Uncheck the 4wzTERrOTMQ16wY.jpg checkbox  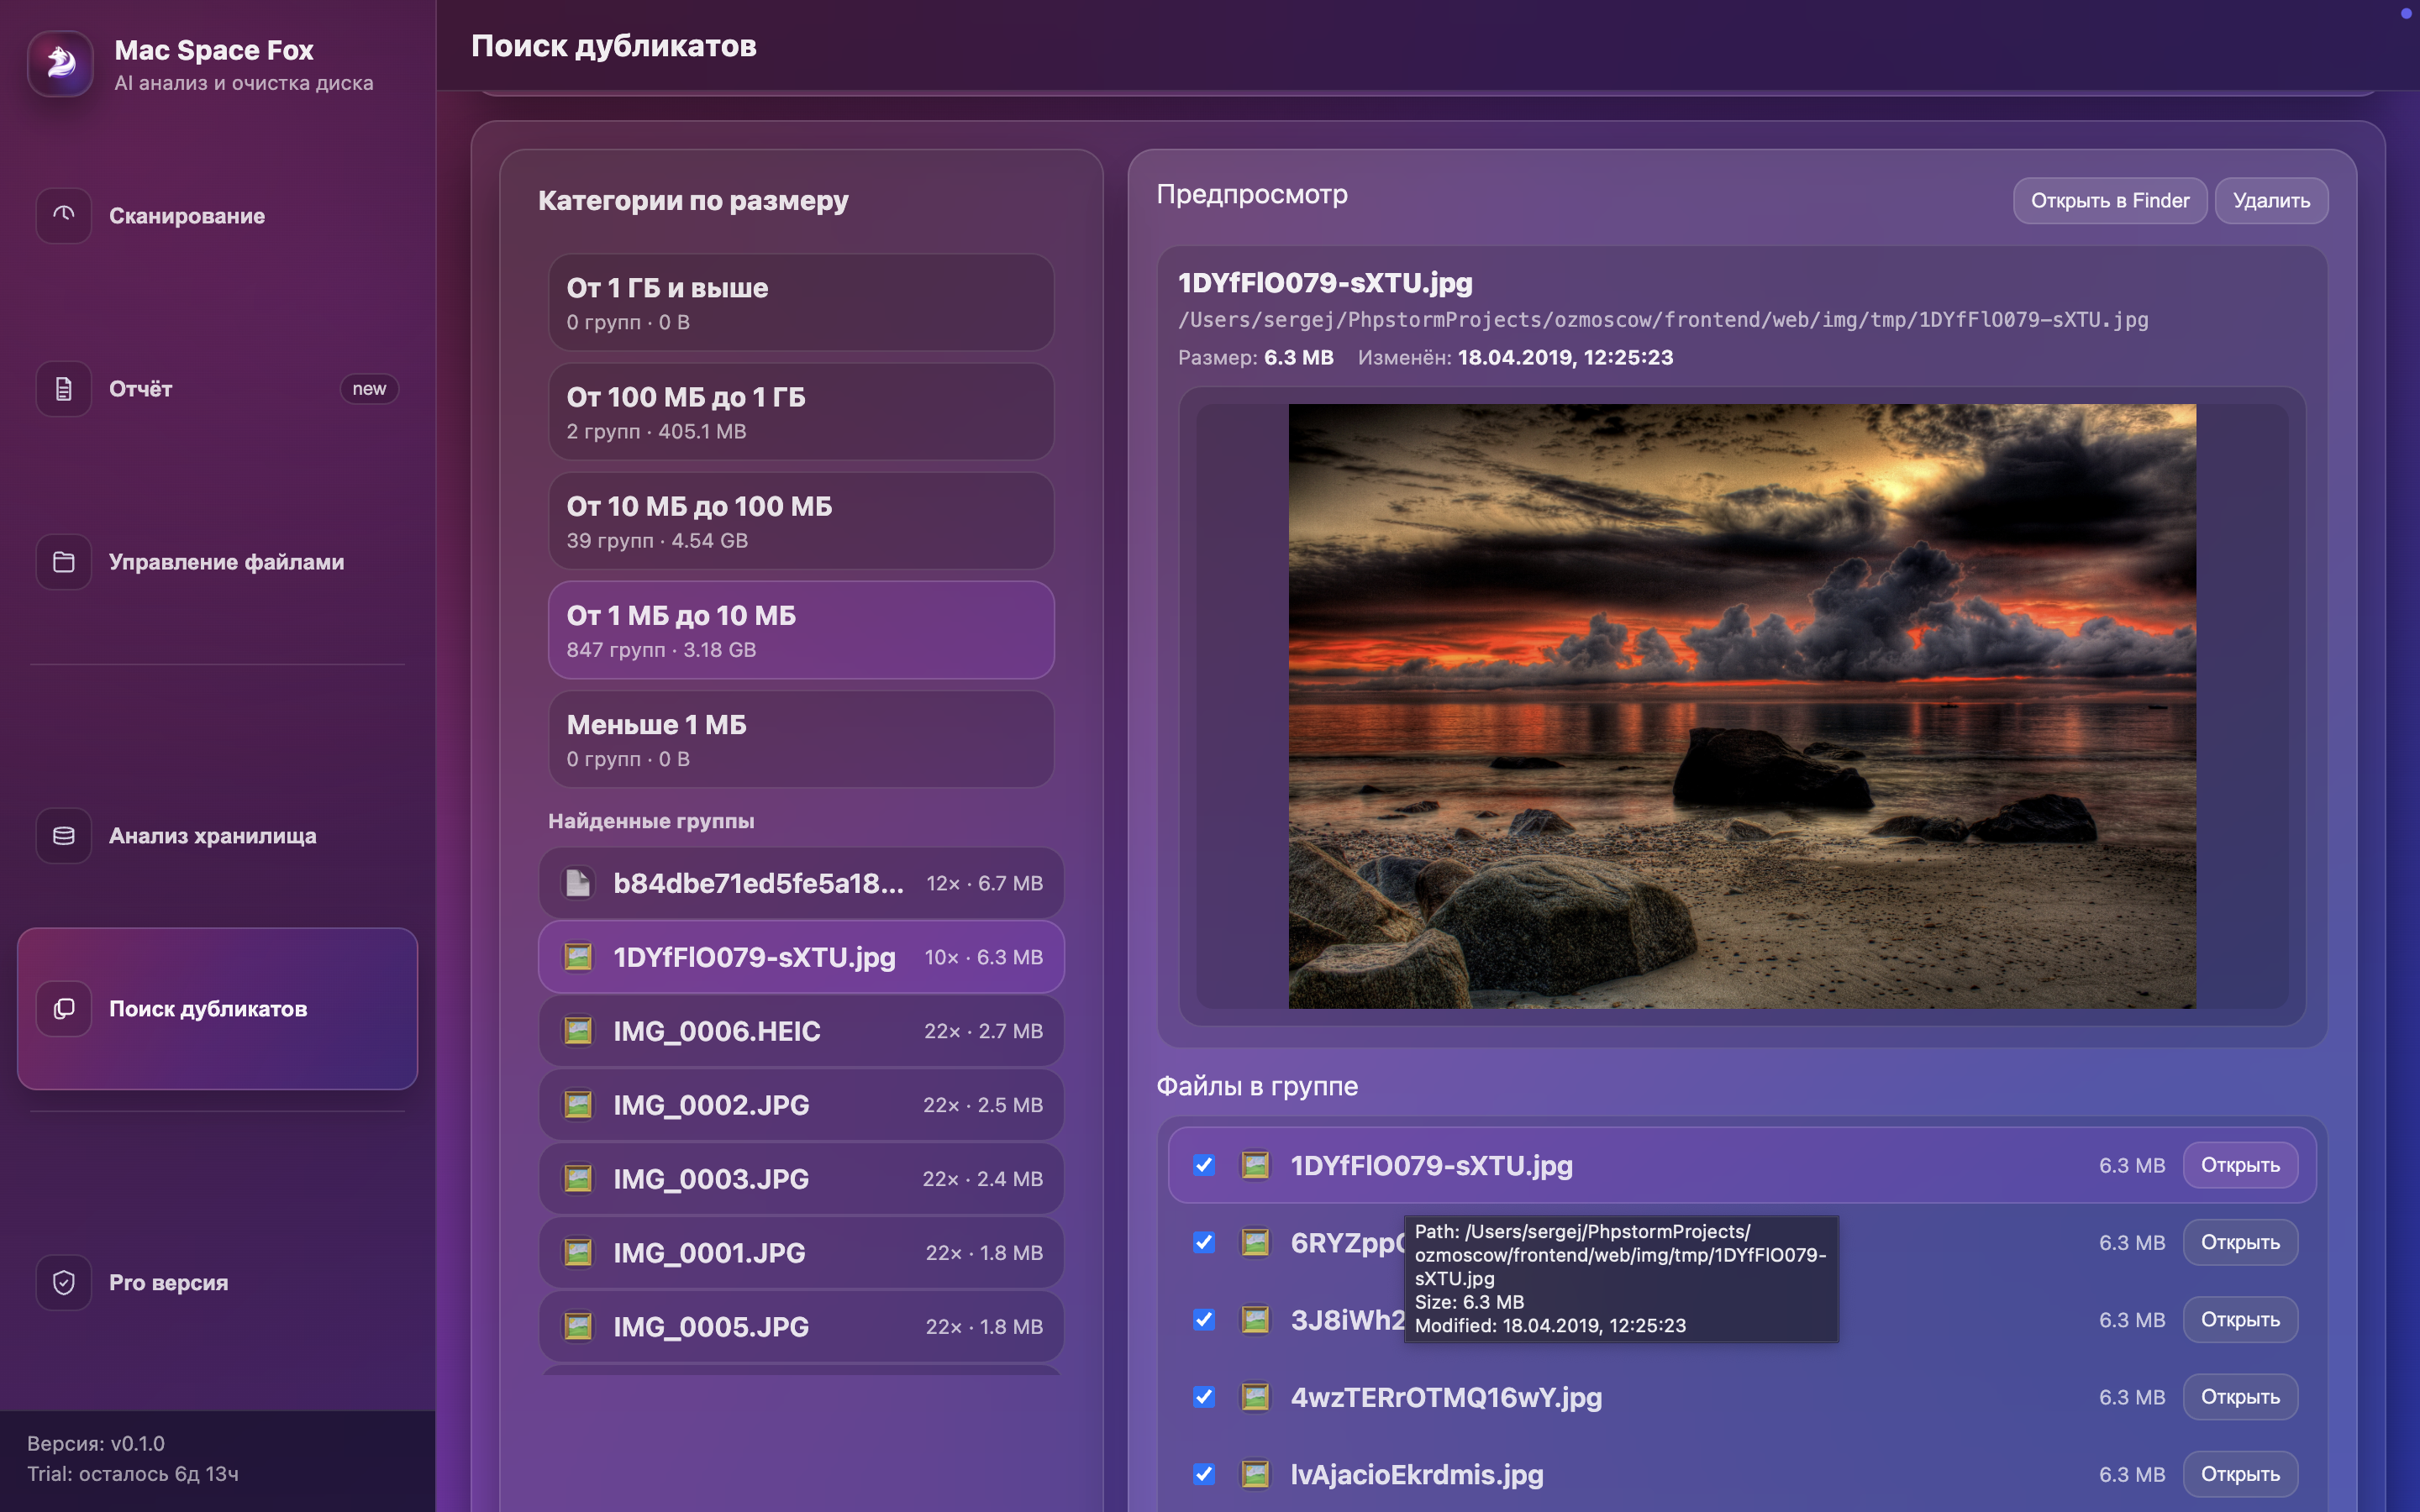1204,1397
